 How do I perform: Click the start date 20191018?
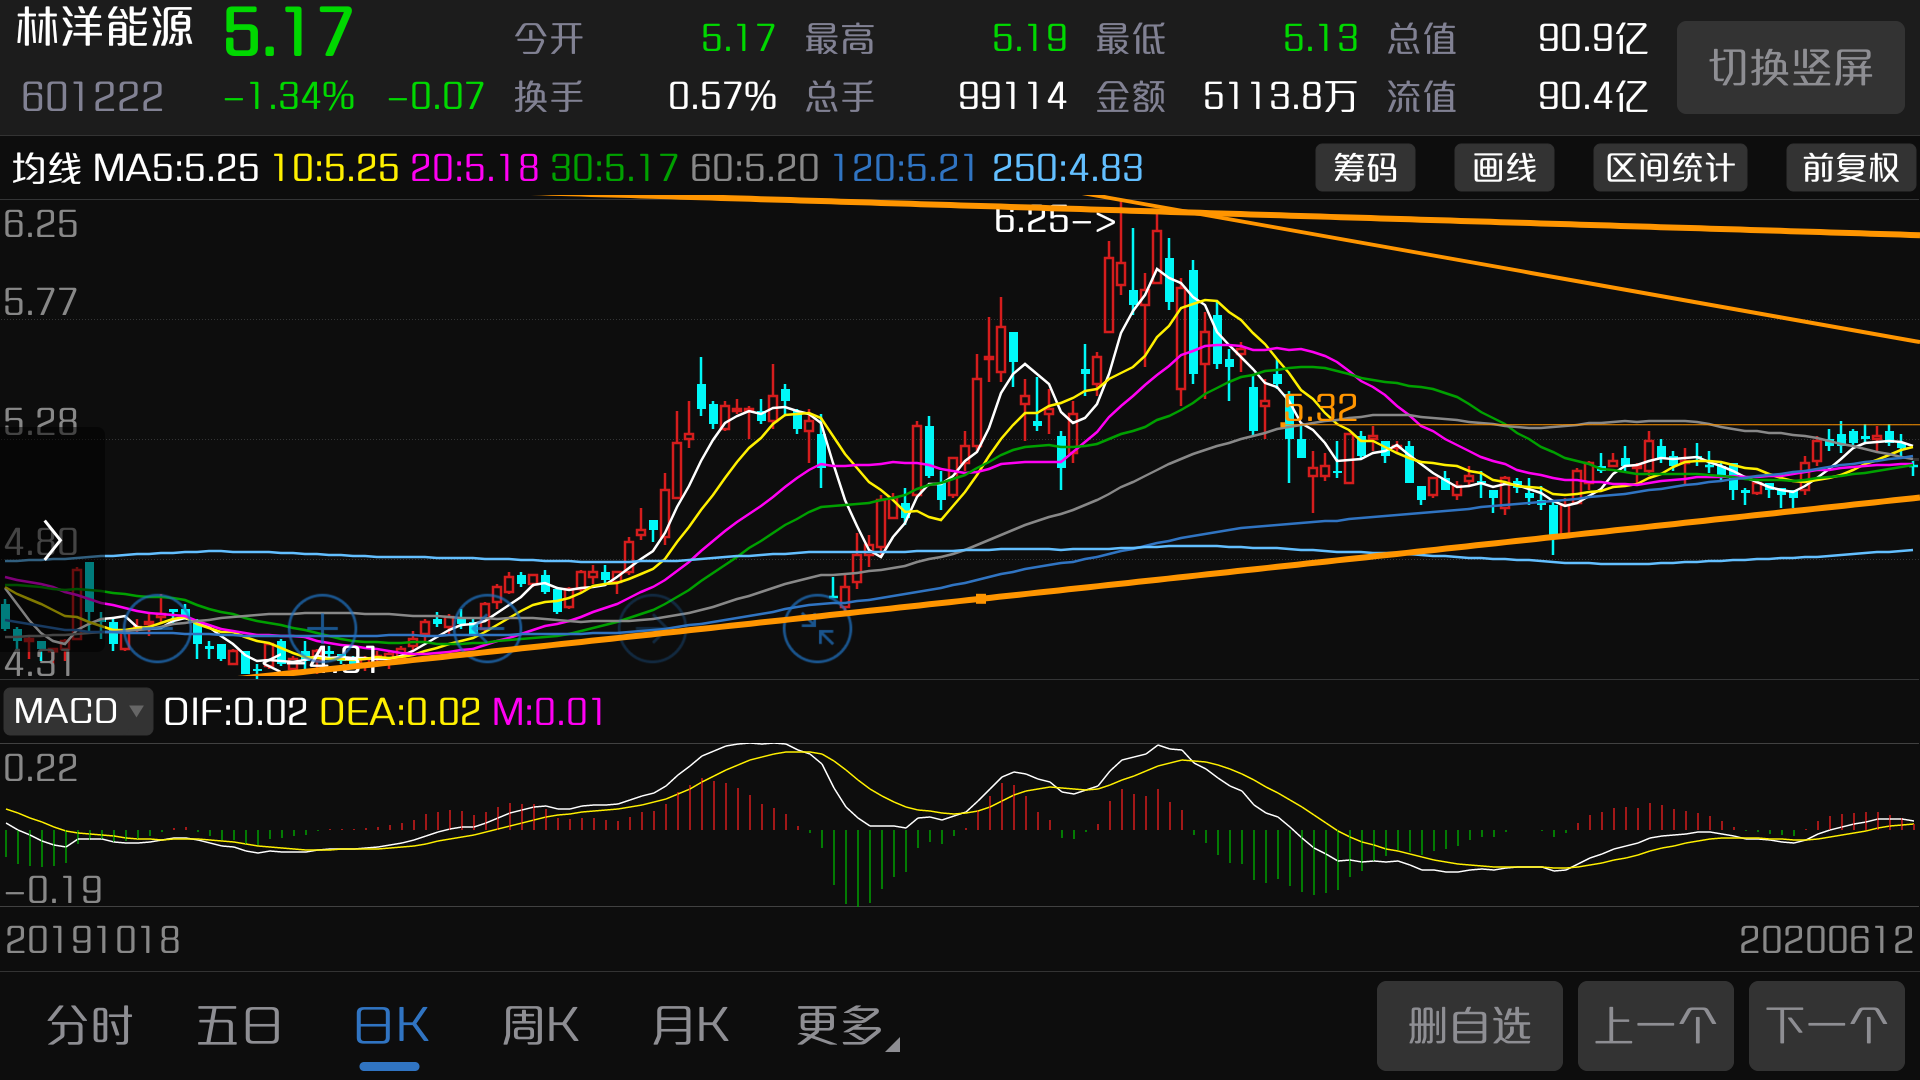click(x=92, y=940)
